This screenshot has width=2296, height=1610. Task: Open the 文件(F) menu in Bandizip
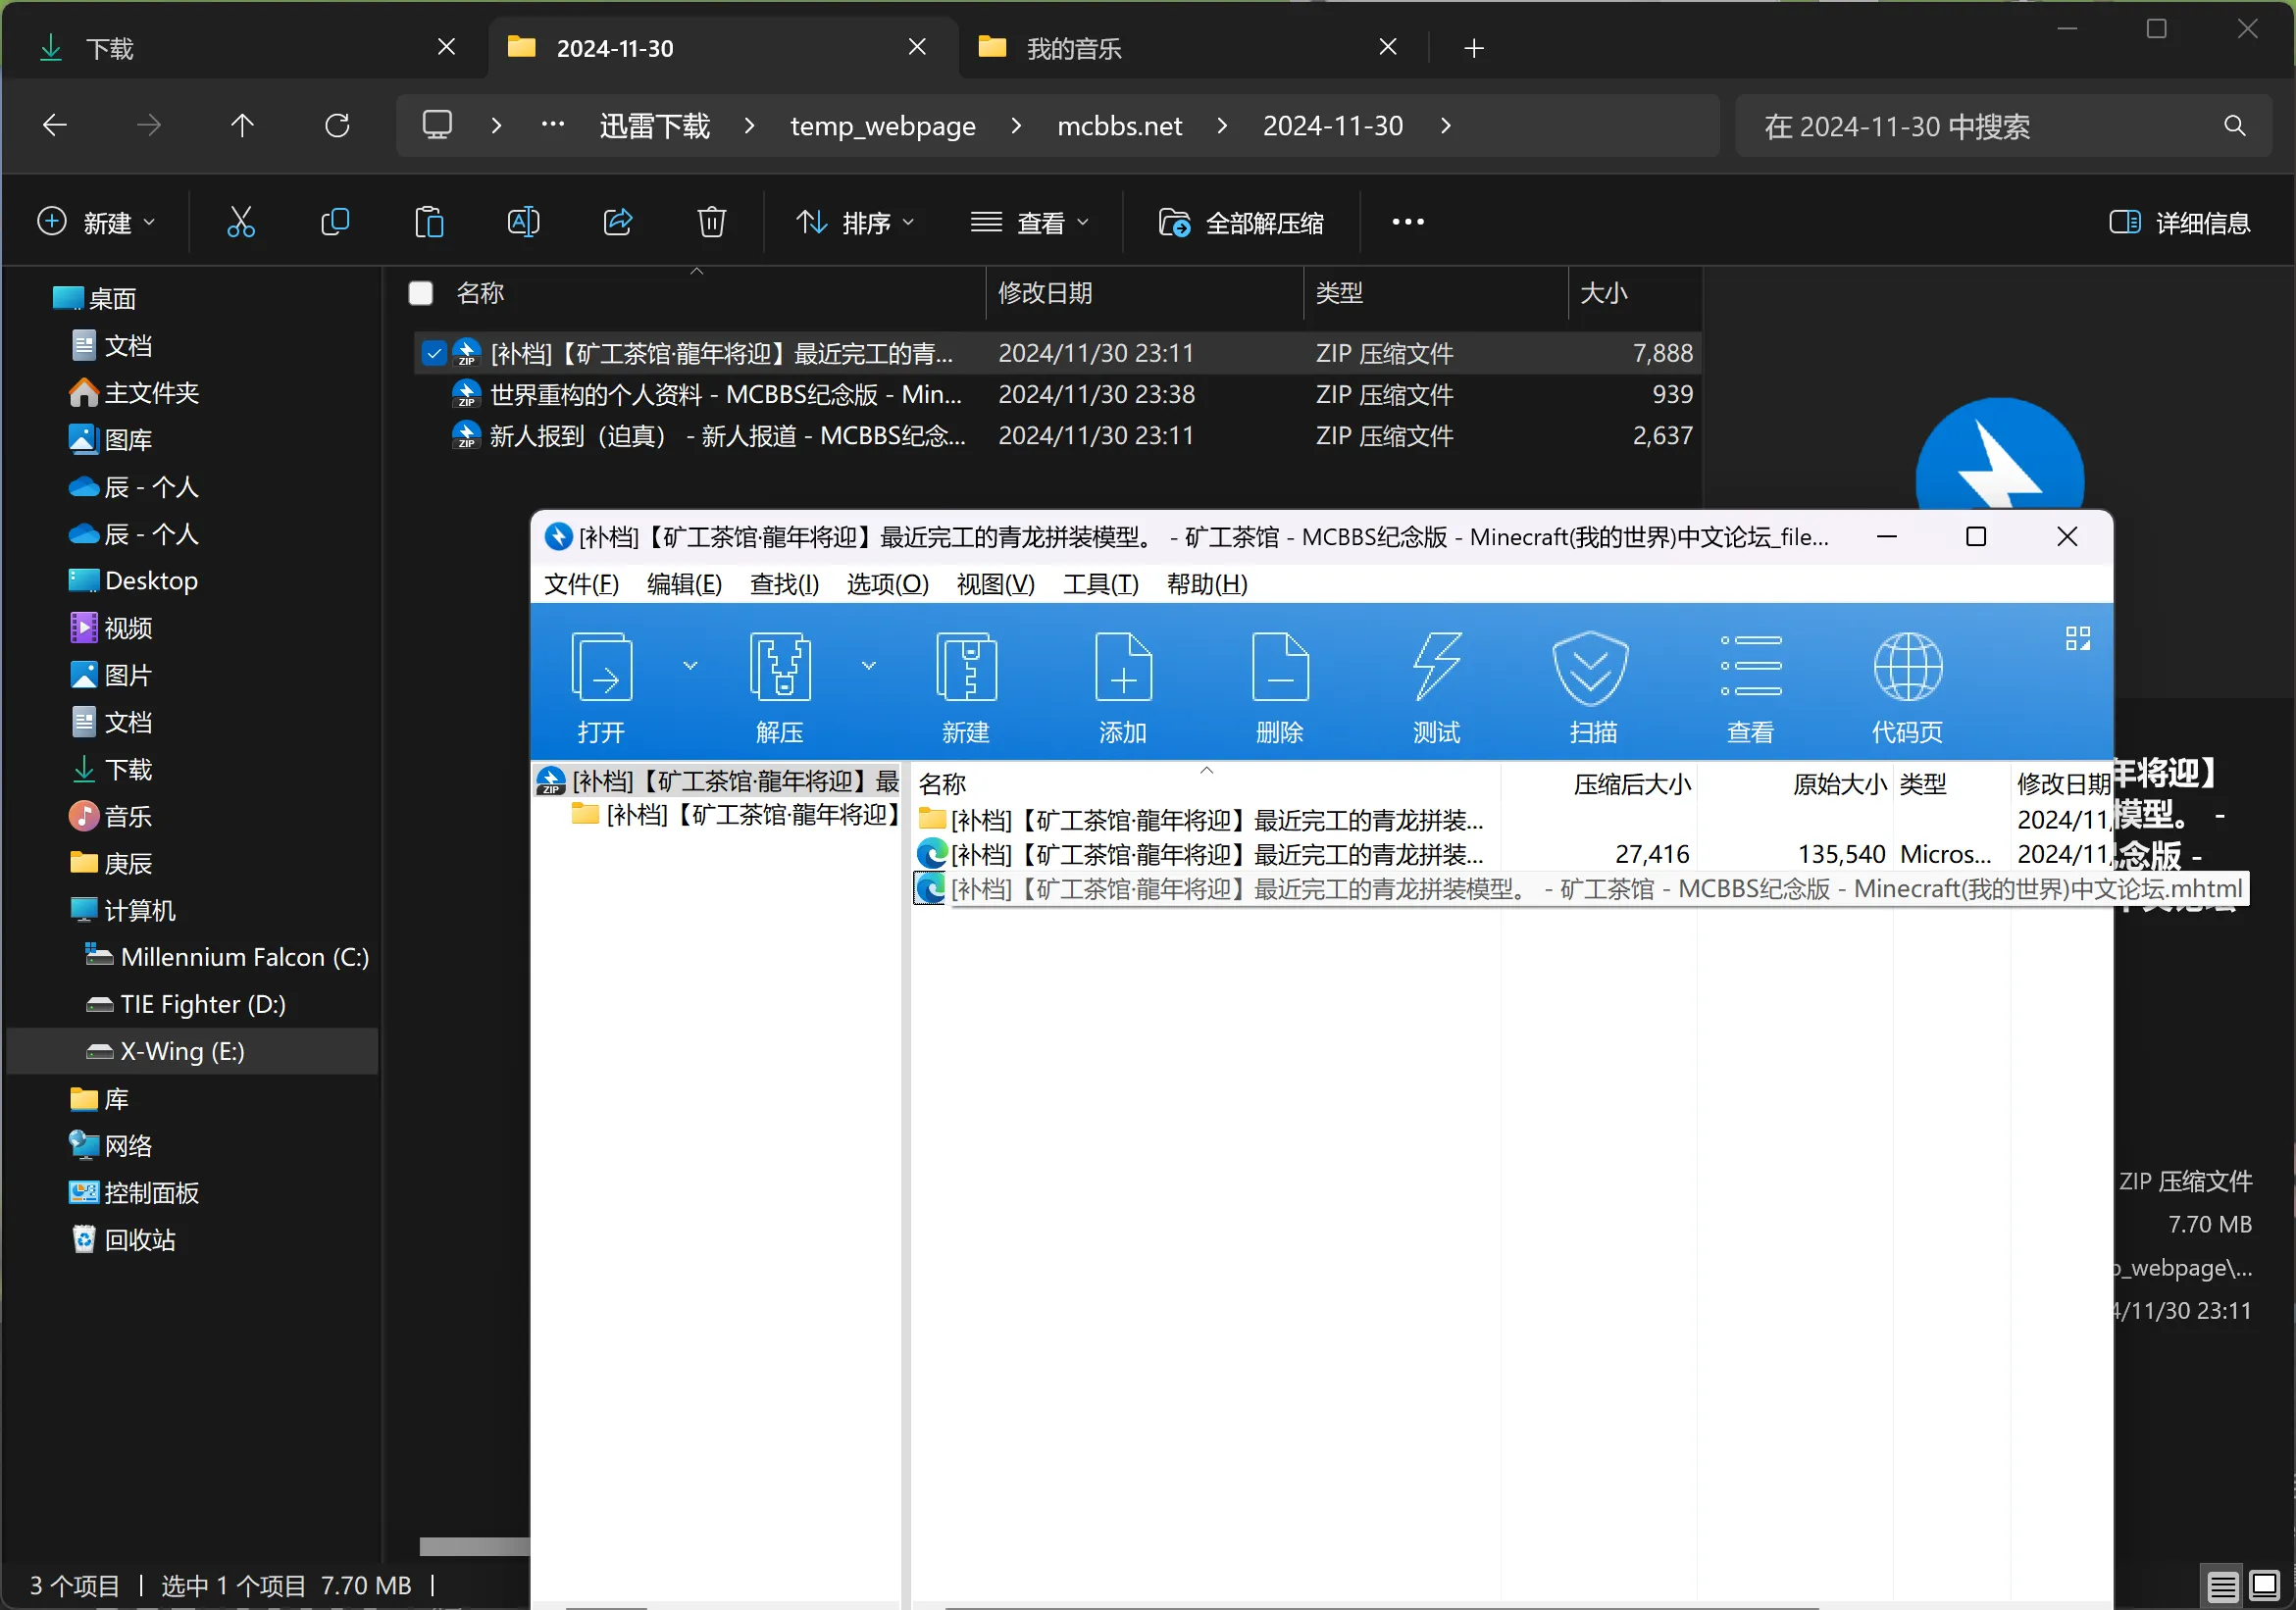click(x=581, y=583)
